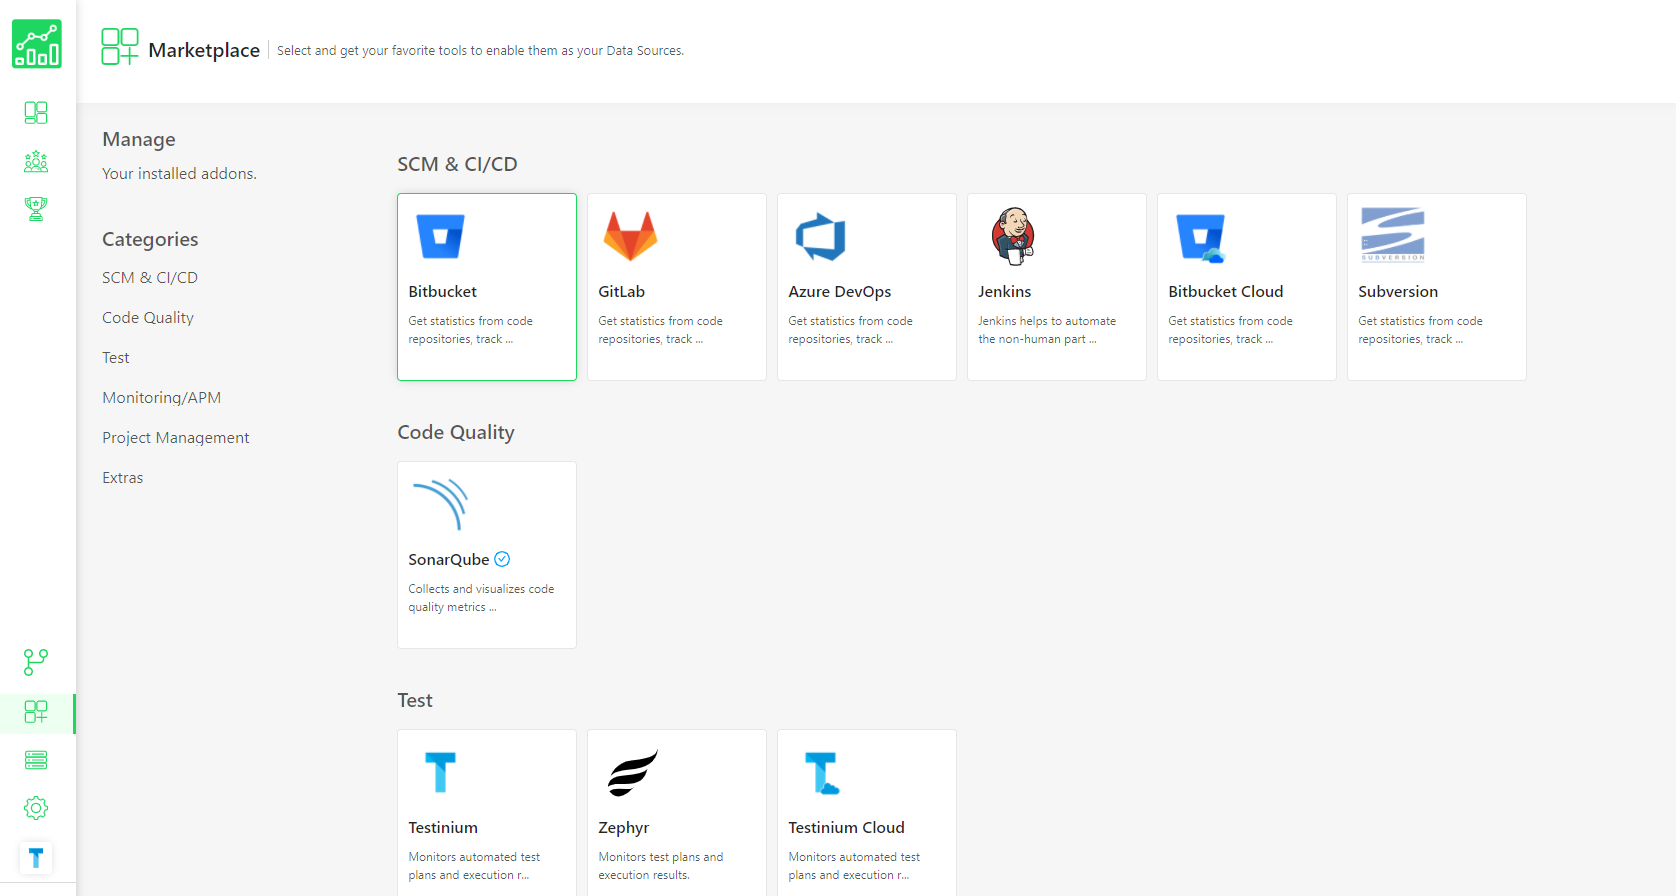
Task: Open the Testinium card title
Action: click(x=443, y=828)
